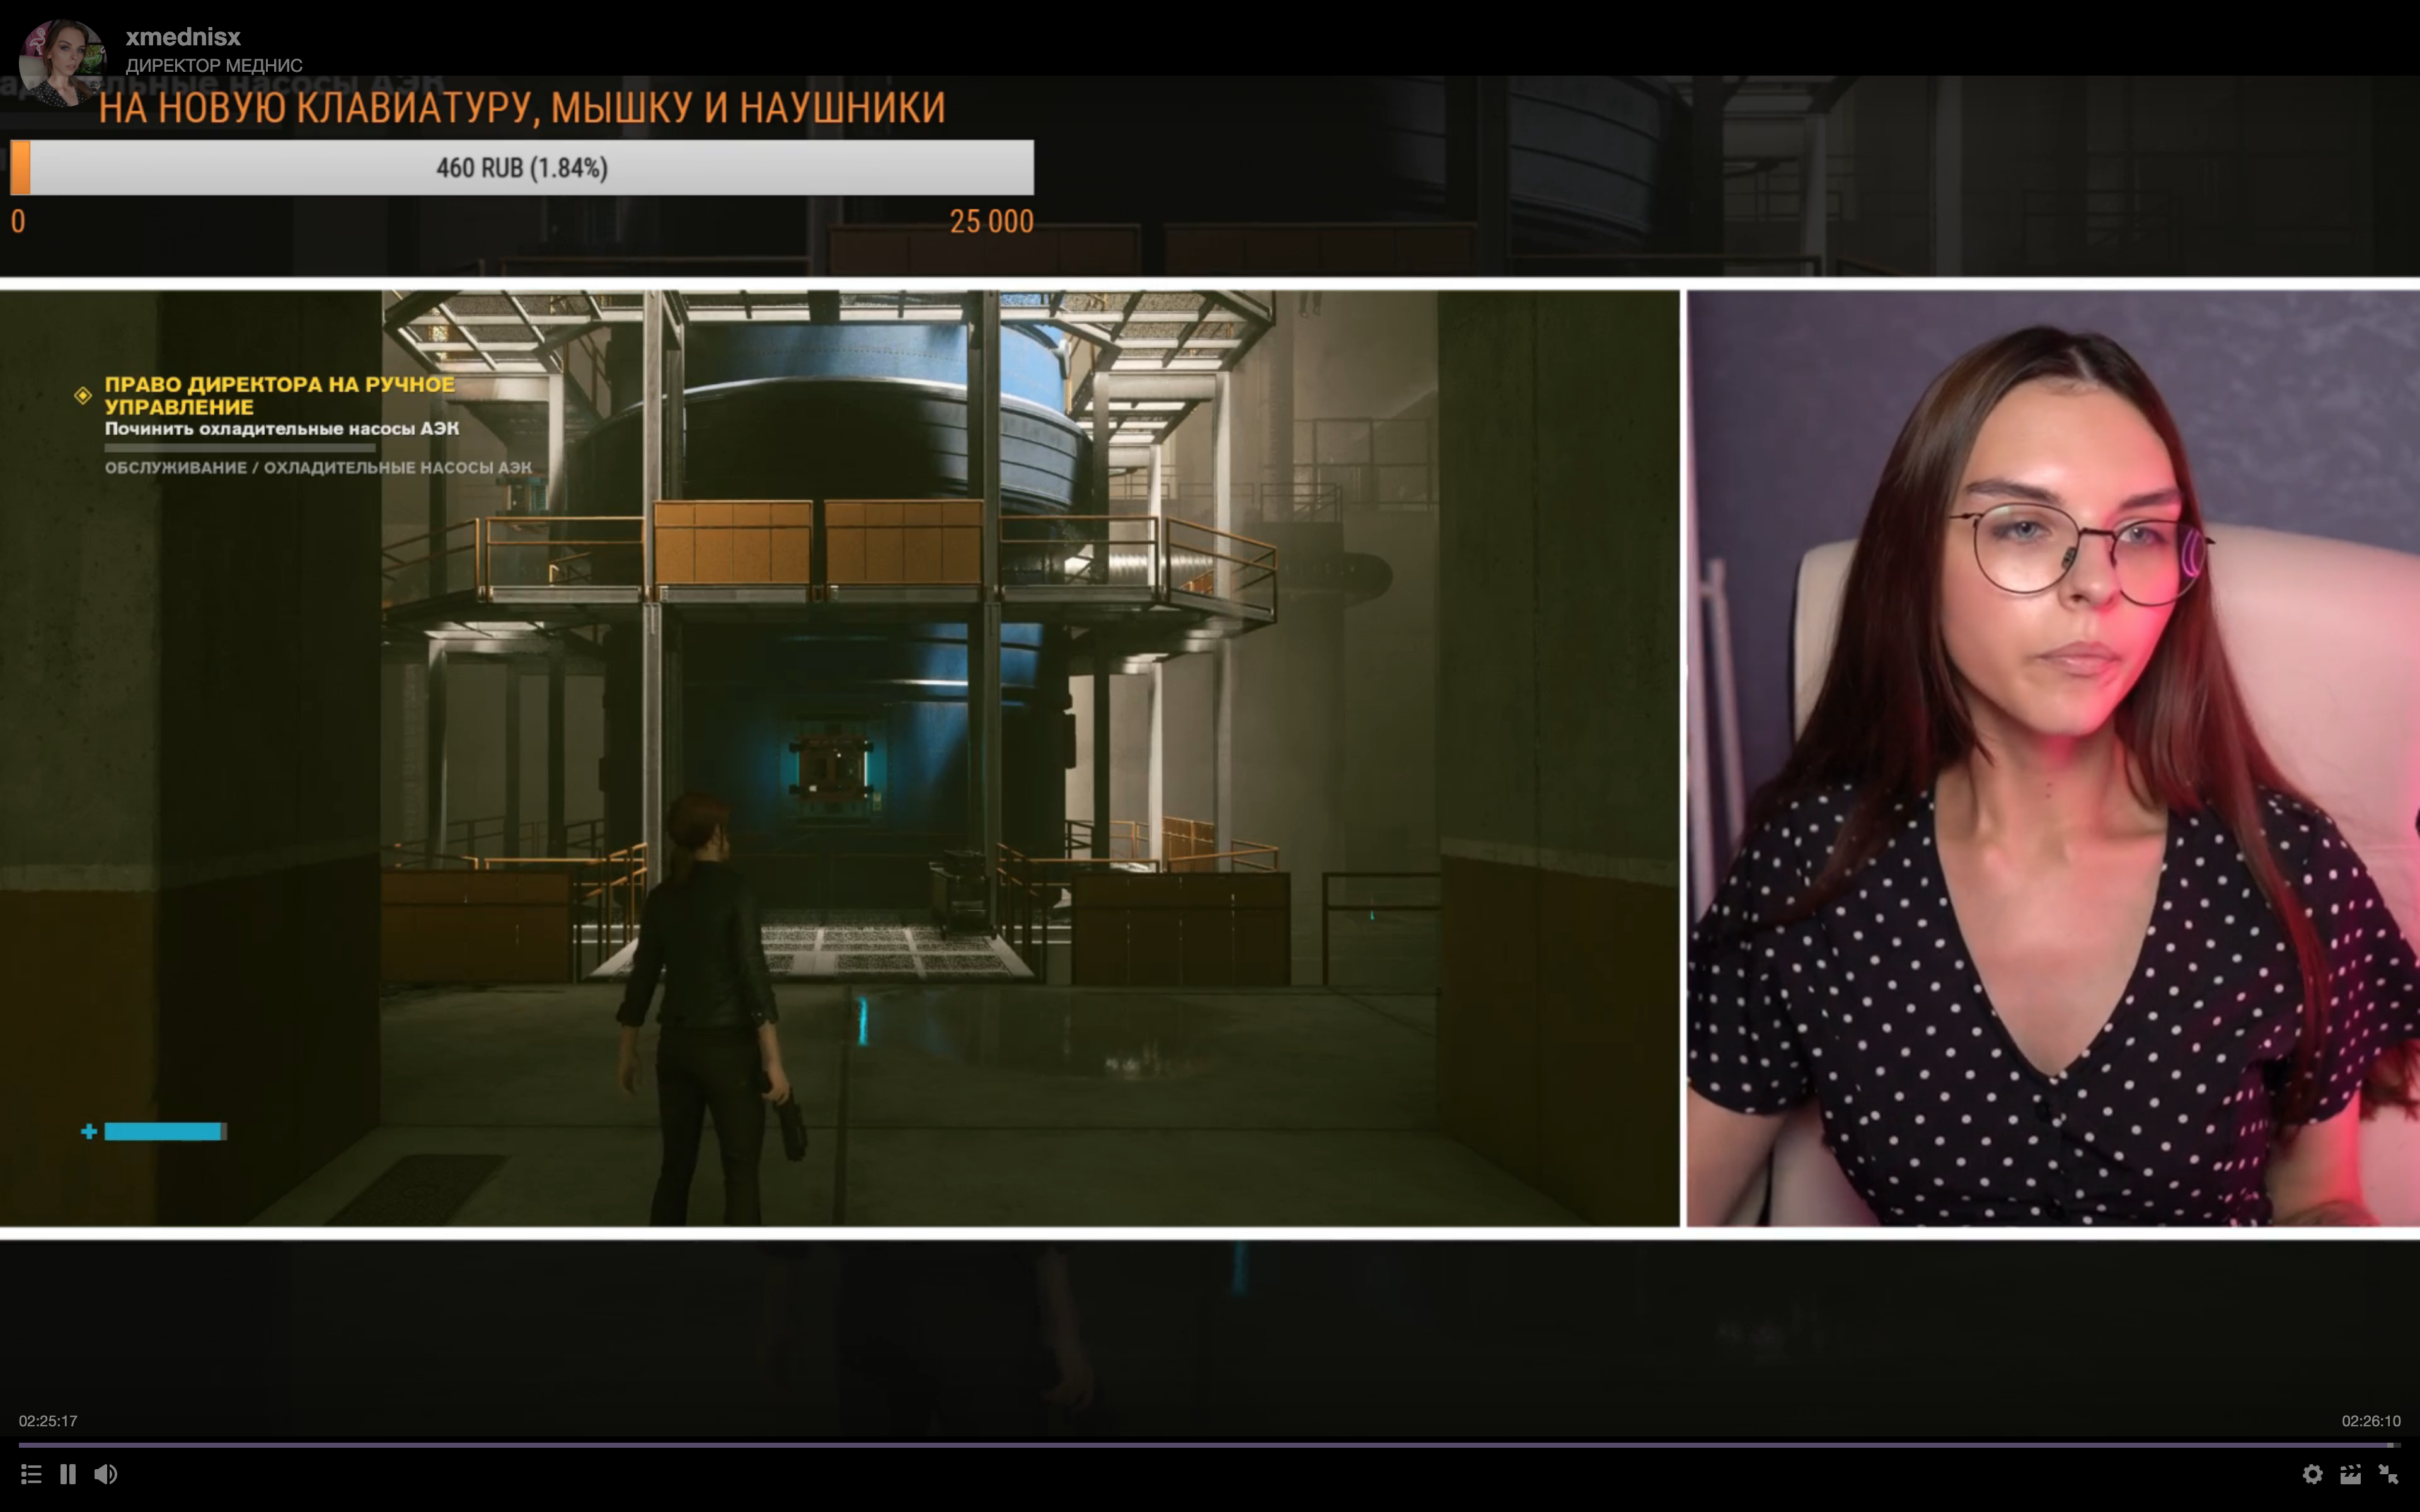Seek on the video progress bar
The height and width of the screenshot is (1512, 2420).
point(1209,1445)
